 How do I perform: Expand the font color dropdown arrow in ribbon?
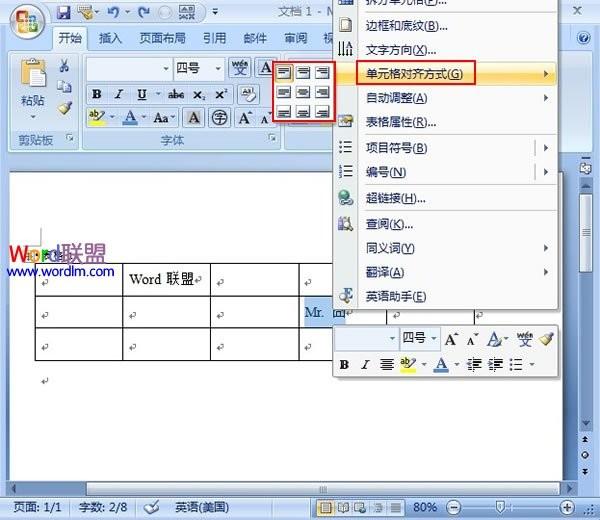(144, 117)
